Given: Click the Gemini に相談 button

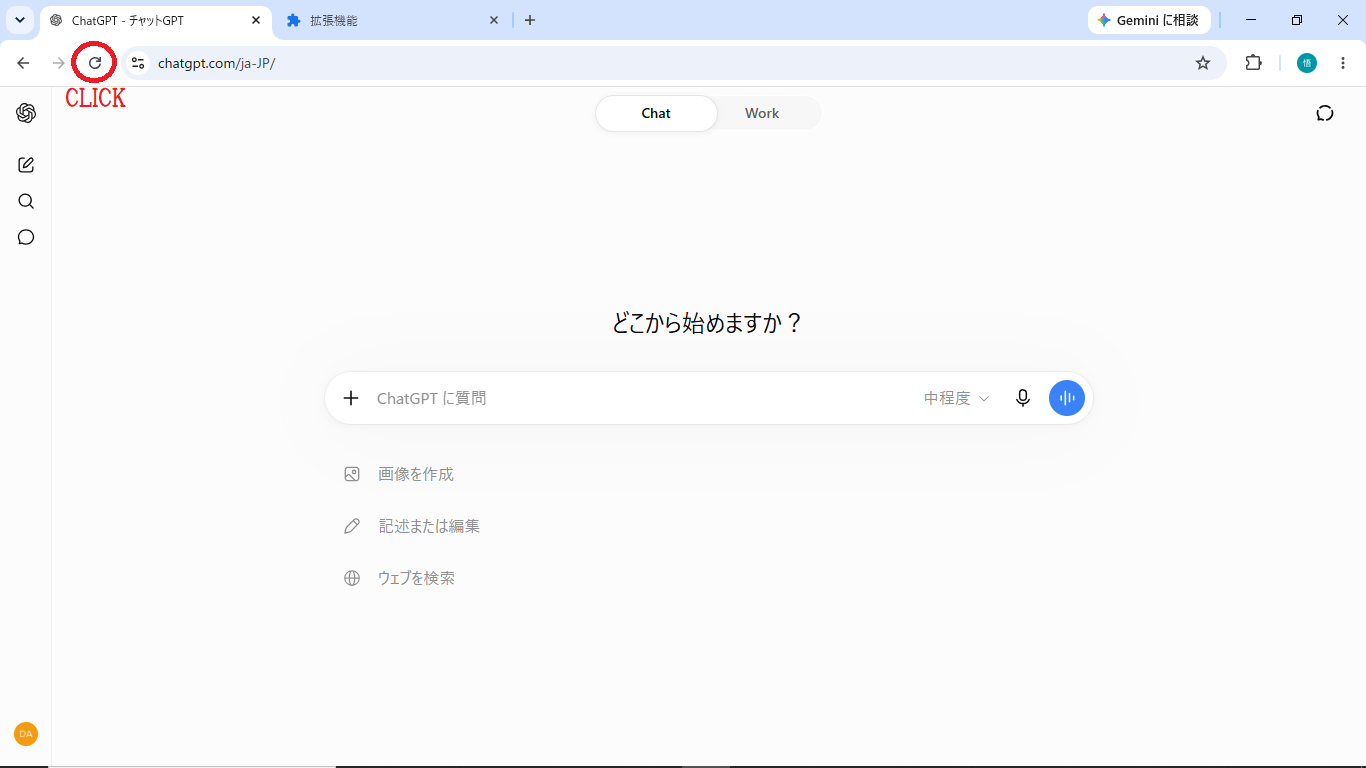Looking at the screenshot, I should click(x=1149, y=20).
